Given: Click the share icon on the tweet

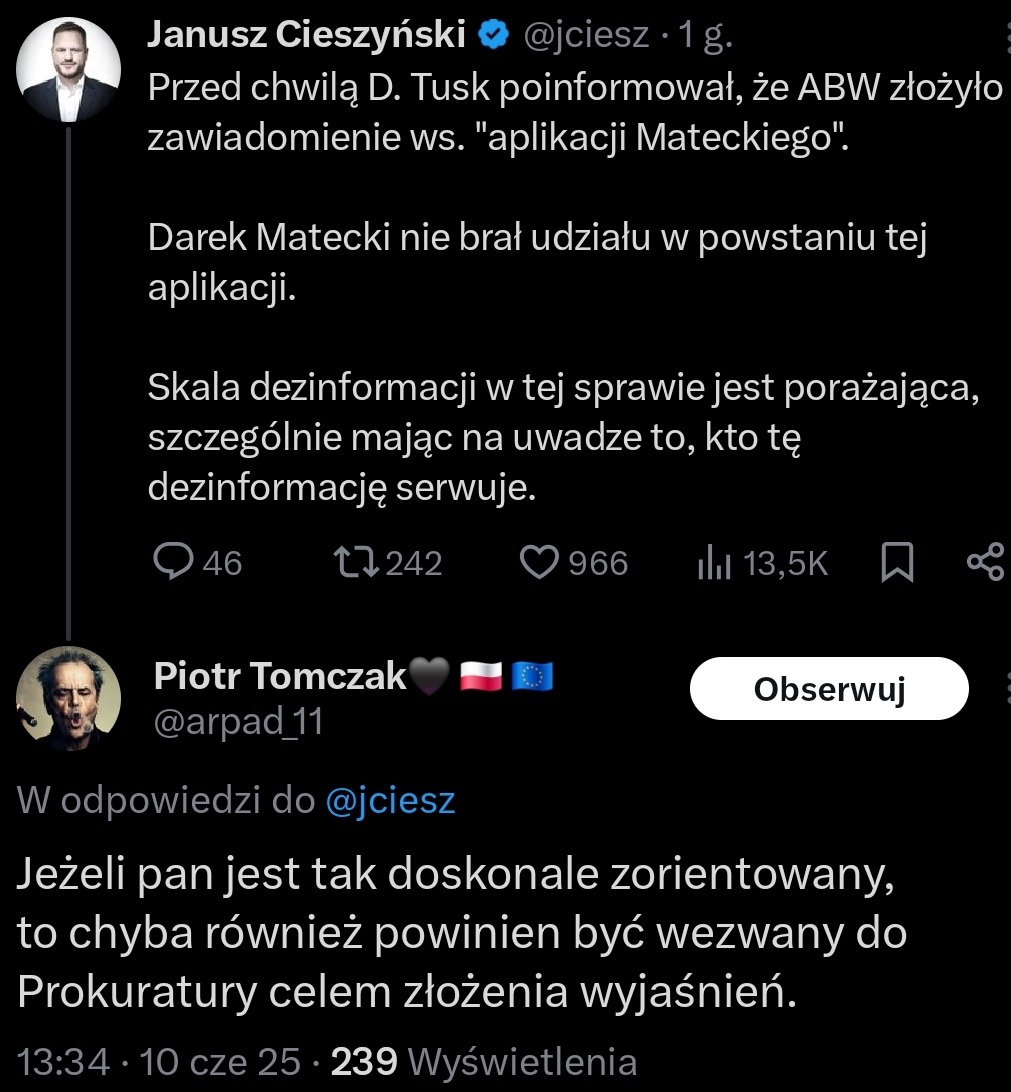Looking at the screenshot, I should (986, 563).
